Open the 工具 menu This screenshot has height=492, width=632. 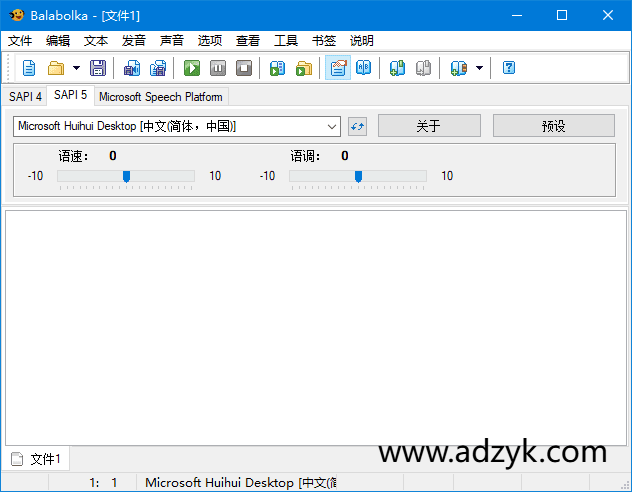(x=286, y=41)
